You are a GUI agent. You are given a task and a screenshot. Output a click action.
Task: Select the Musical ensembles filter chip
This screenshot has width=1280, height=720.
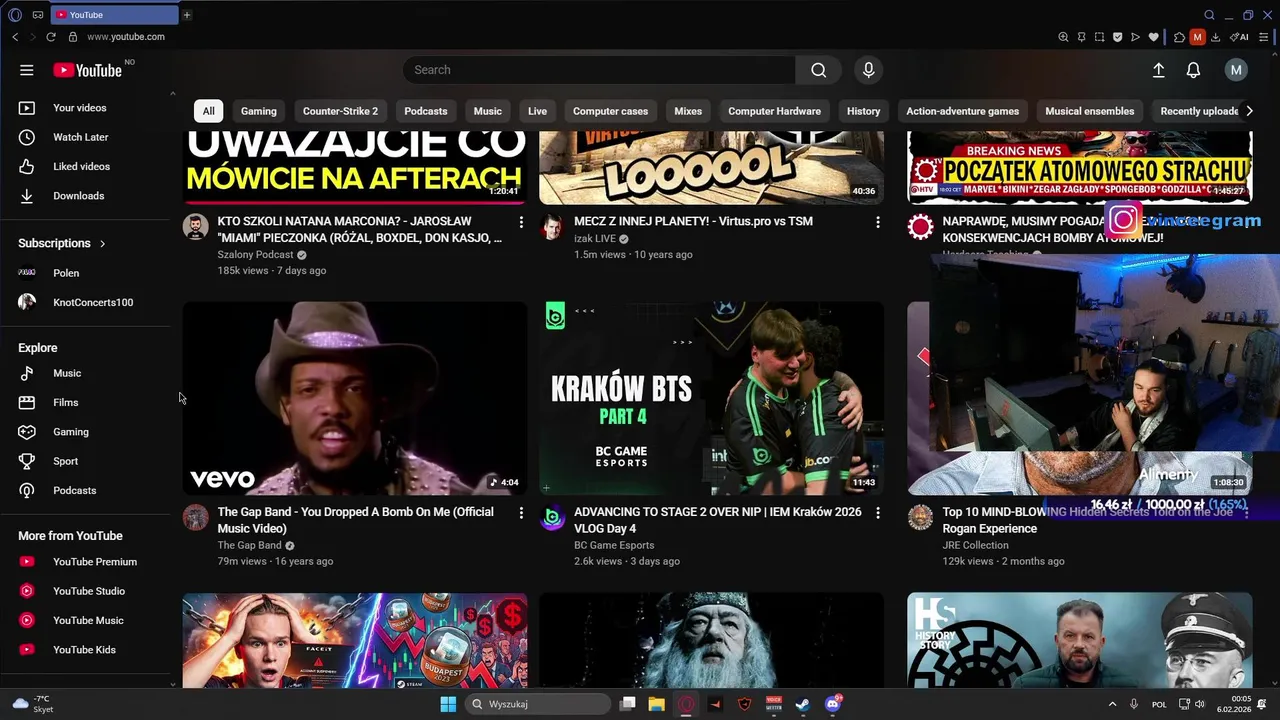[x=1089, y=111]
